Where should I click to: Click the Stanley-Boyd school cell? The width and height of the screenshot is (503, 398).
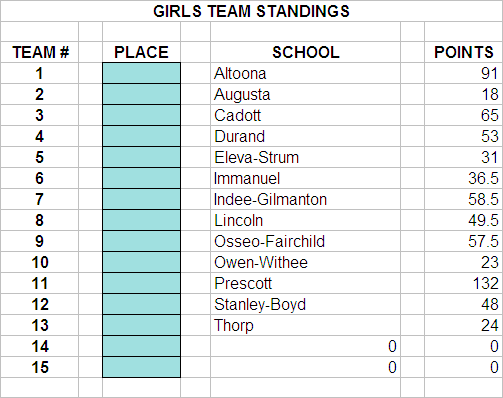pyautogui.click(x=305, y=304)
